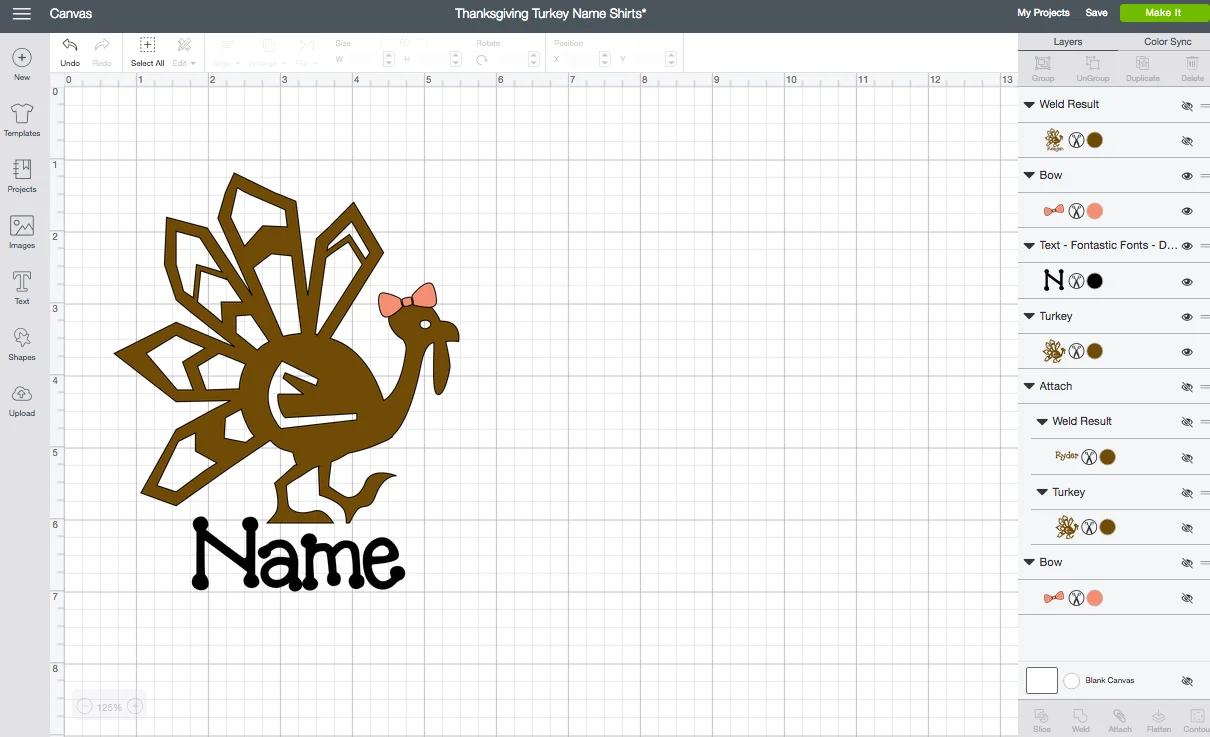Hide the visible Turkey group
This screenshot has width=1210, height=737.
point(1187,316)
